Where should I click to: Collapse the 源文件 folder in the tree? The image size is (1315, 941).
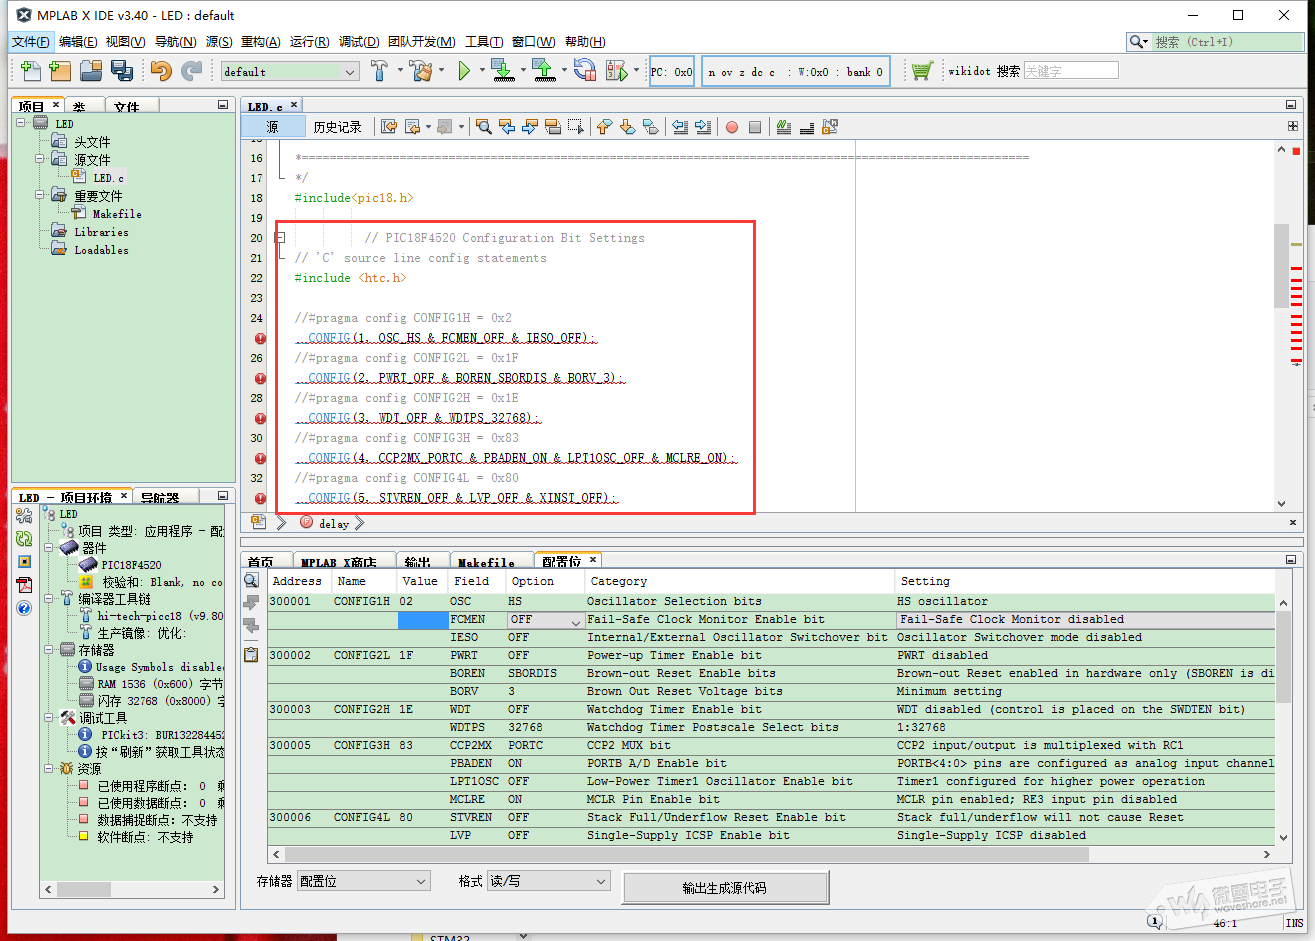click(40, 160)
